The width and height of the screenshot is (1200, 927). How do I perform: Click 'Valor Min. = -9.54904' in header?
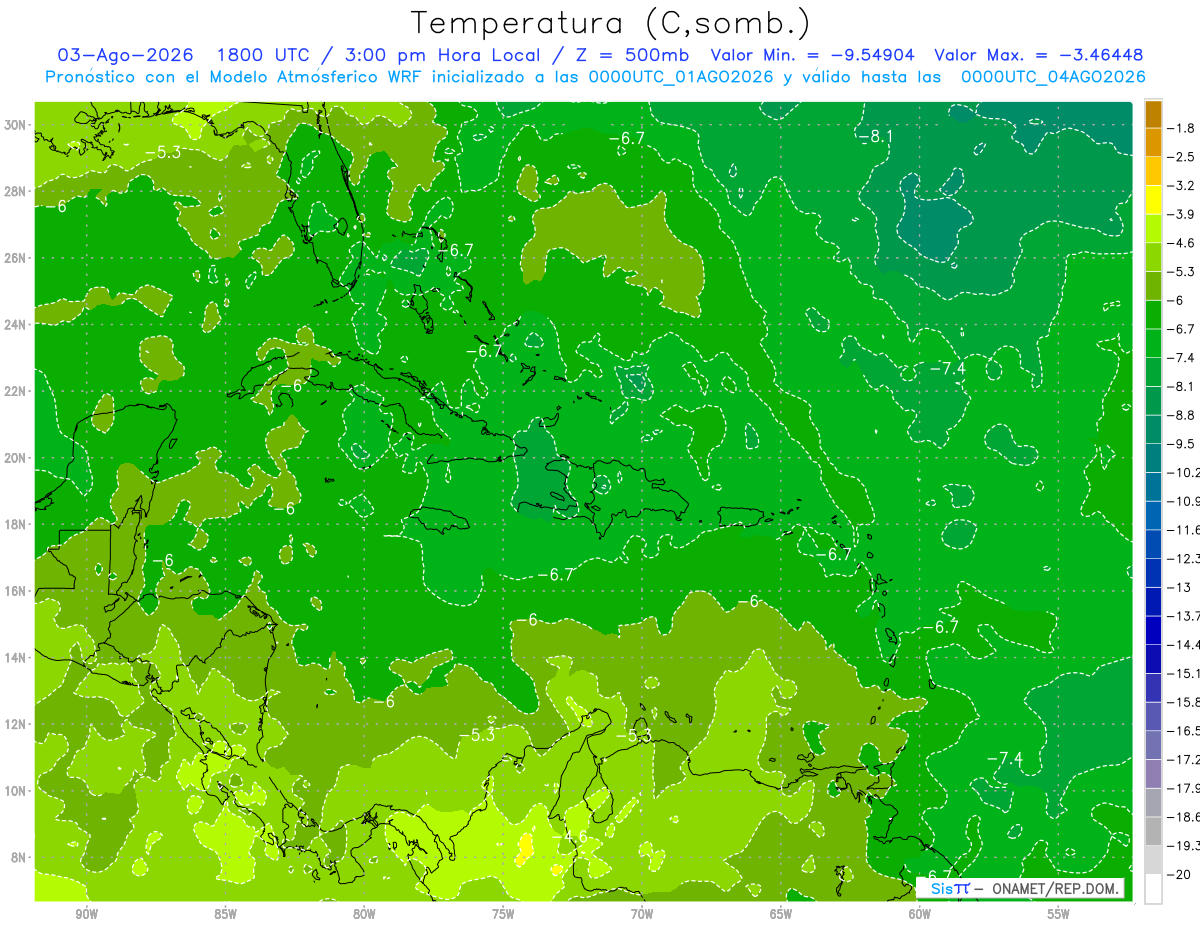point(815,55)
